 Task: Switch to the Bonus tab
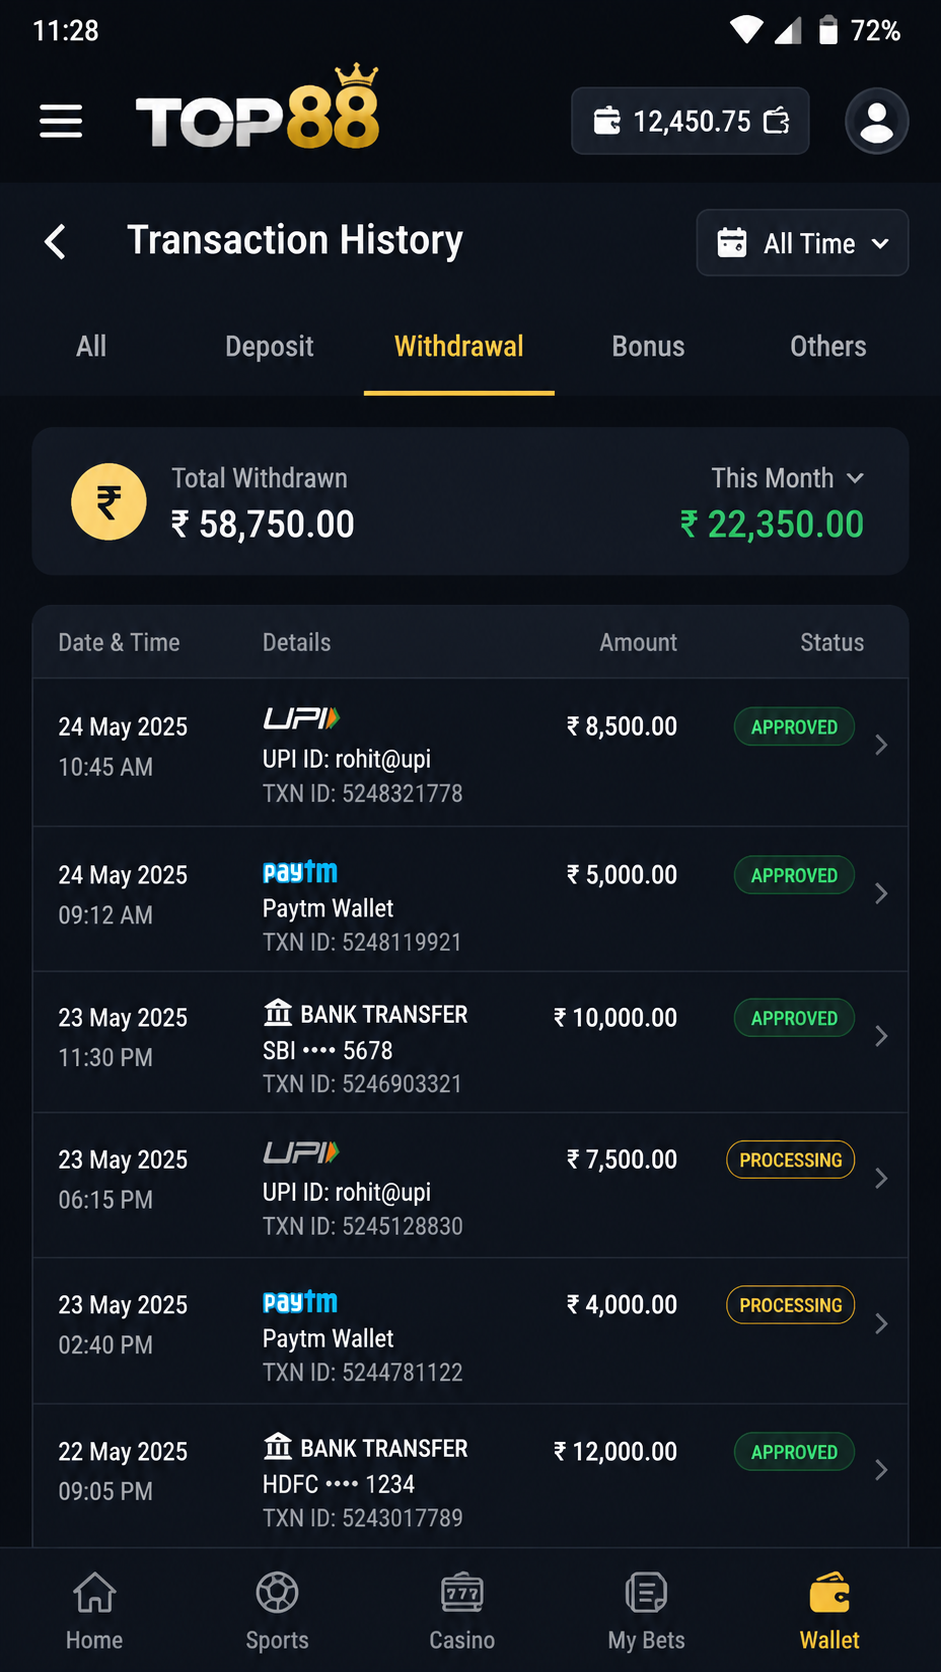[648, 346]
